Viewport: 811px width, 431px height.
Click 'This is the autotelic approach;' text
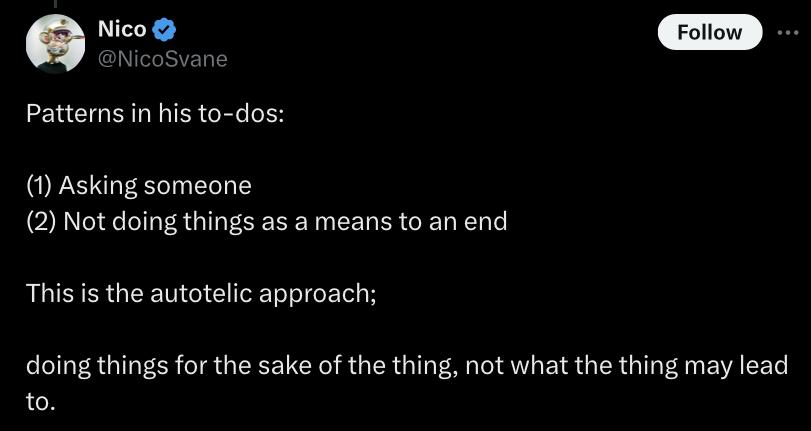[x=201, y=294]
